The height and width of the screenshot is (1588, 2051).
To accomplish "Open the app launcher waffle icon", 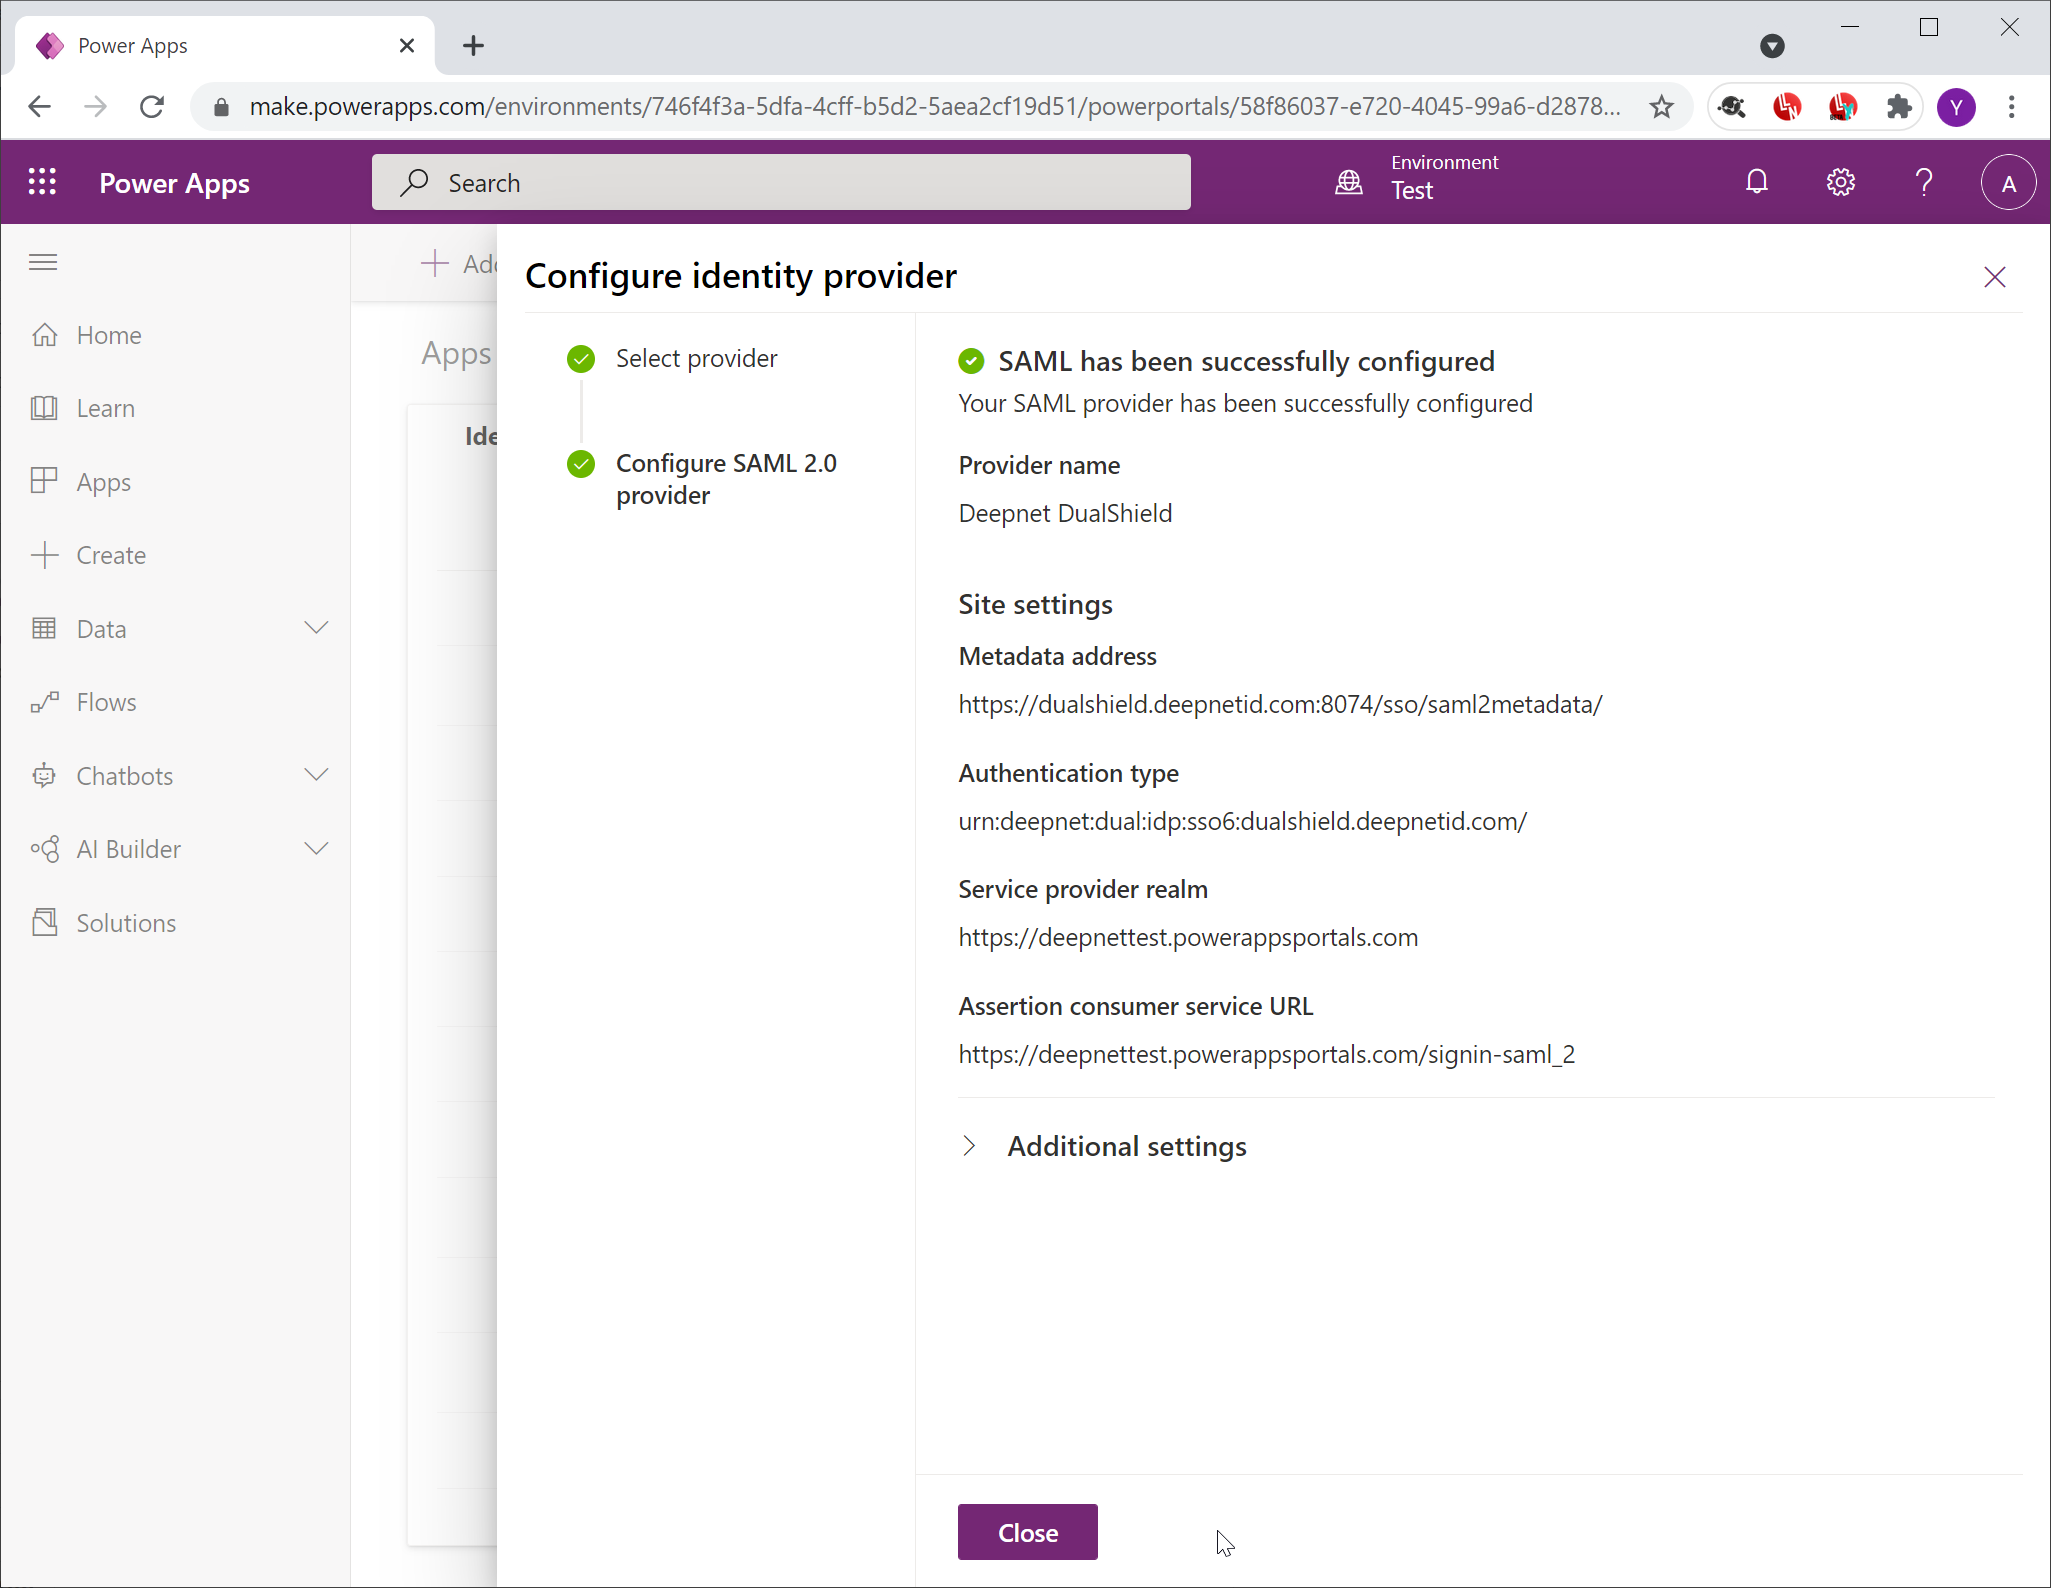I will tap(42, 182).
